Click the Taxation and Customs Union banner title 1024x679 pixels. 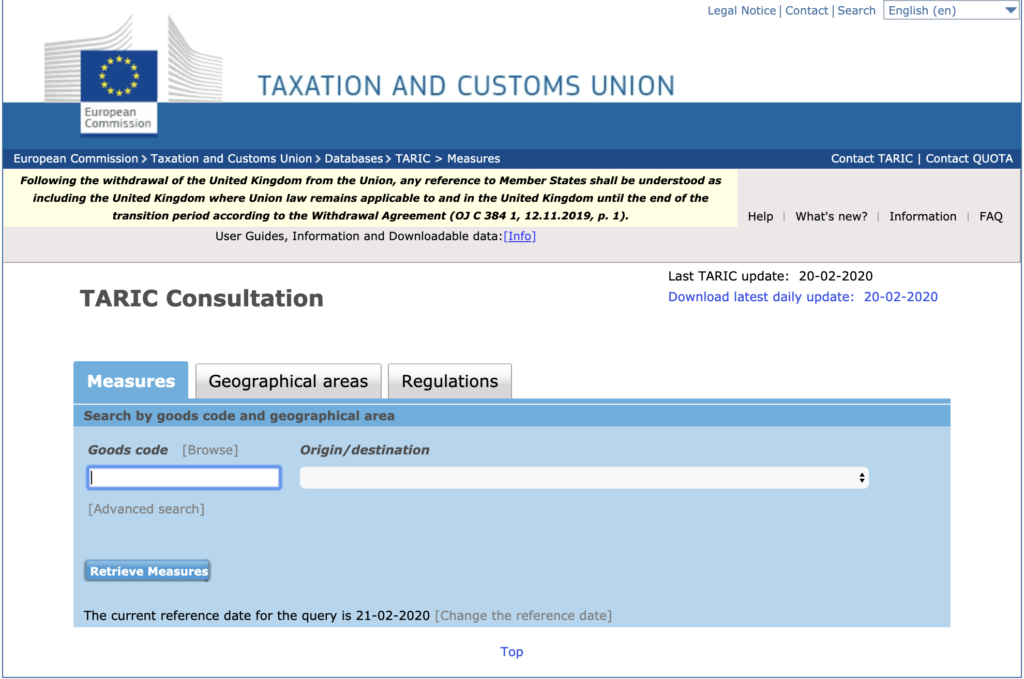(x=466, y=84)
